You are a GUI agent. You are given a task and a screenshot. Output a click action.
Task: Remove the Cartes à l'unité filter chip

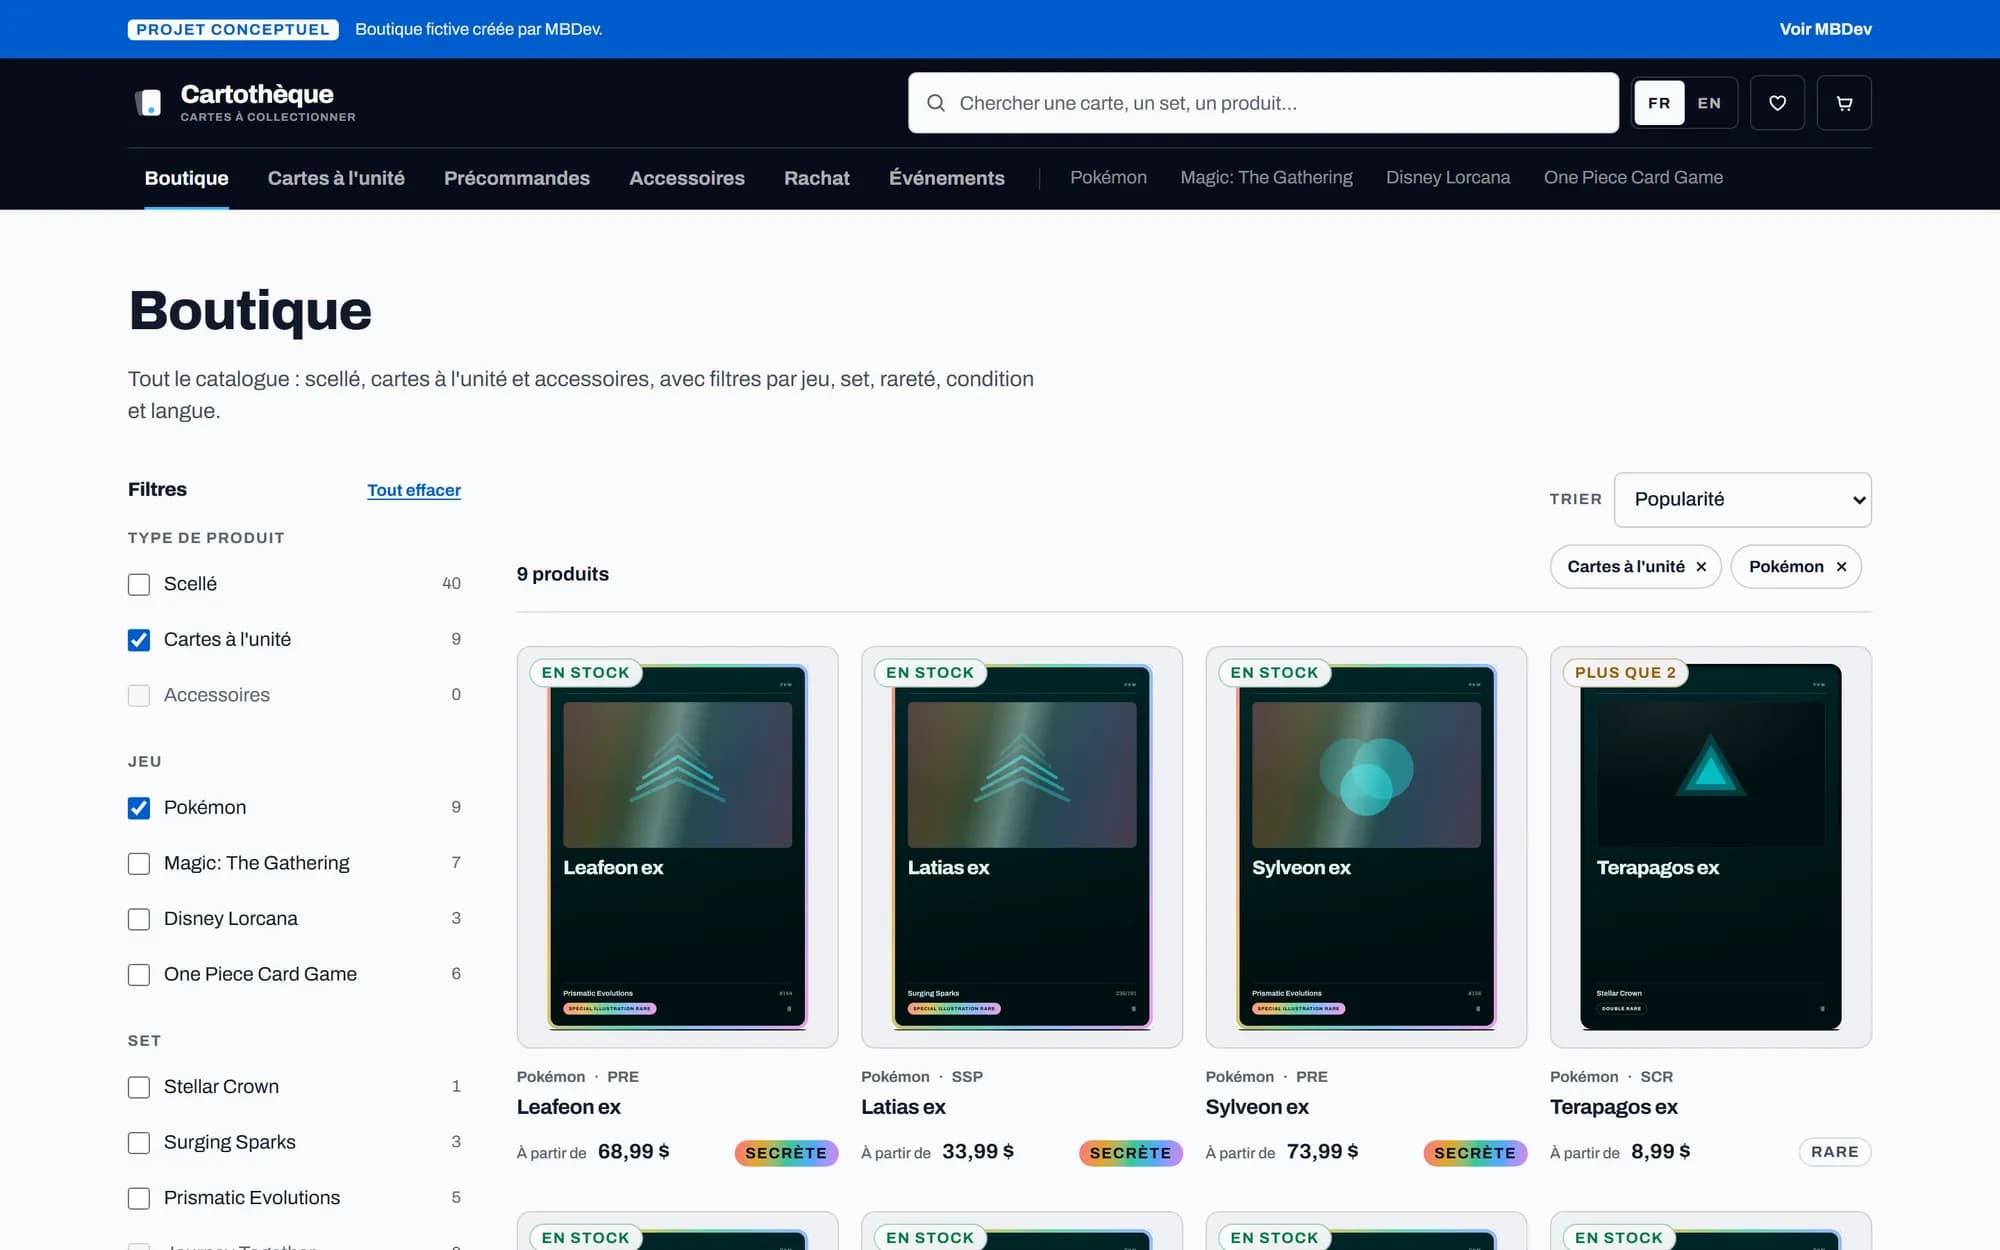coord(1701,567)
